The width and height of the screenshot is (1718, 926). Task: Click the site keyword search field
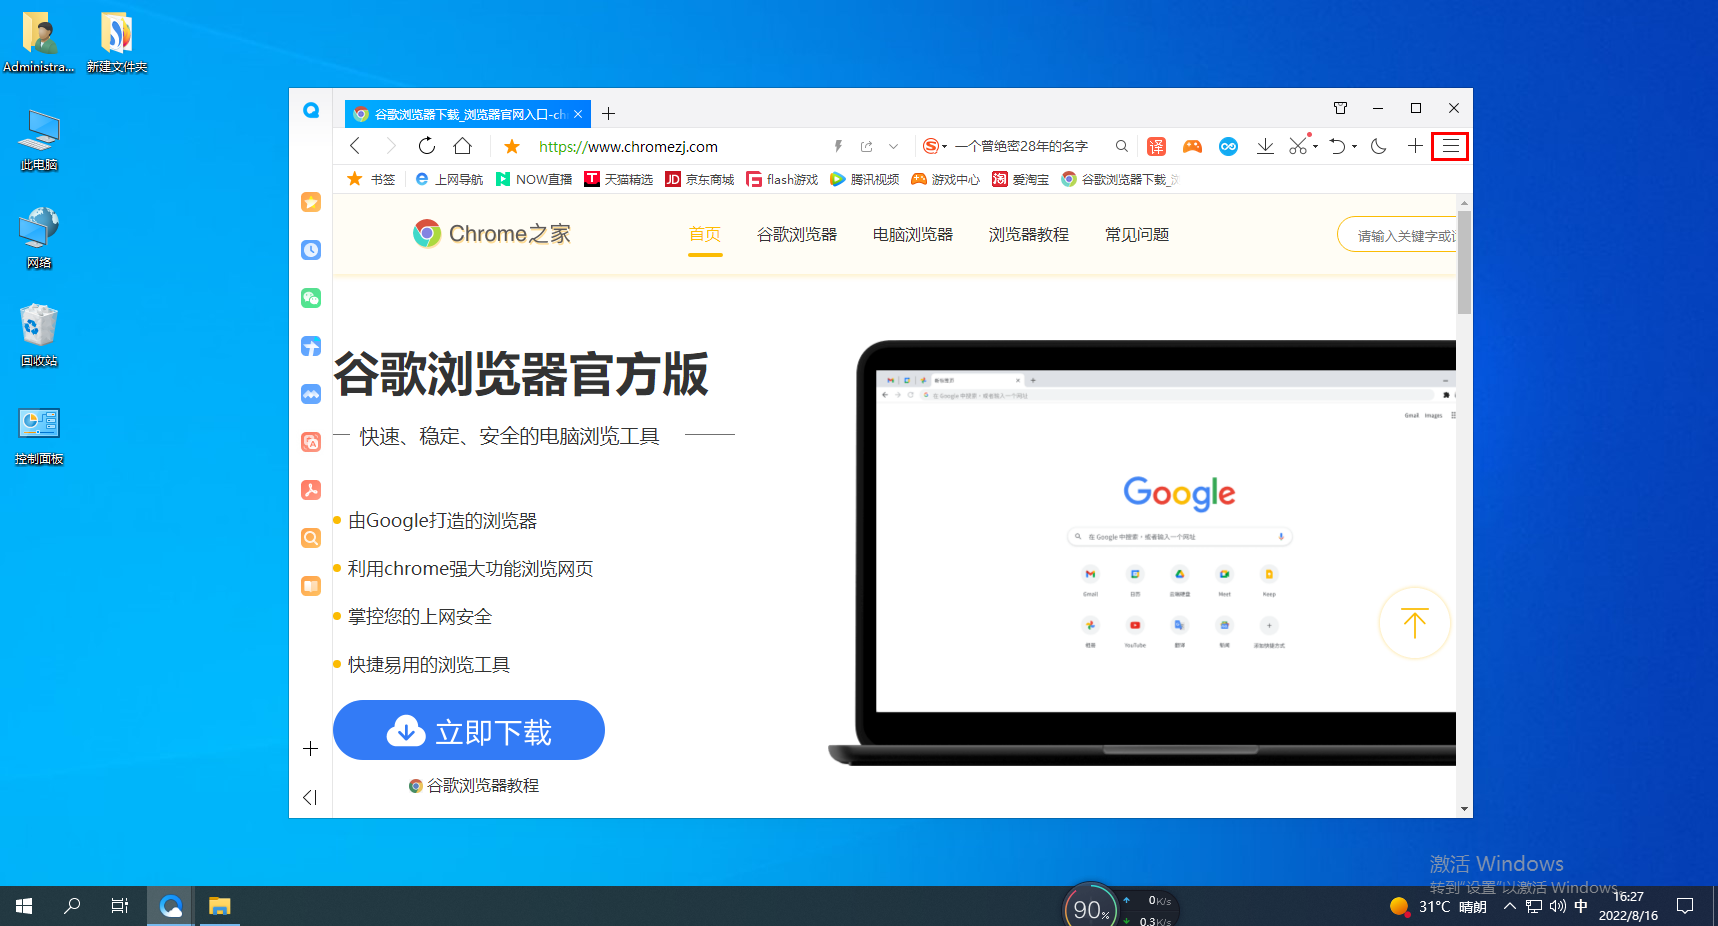pyautogui.click(x=1397, y=235)
